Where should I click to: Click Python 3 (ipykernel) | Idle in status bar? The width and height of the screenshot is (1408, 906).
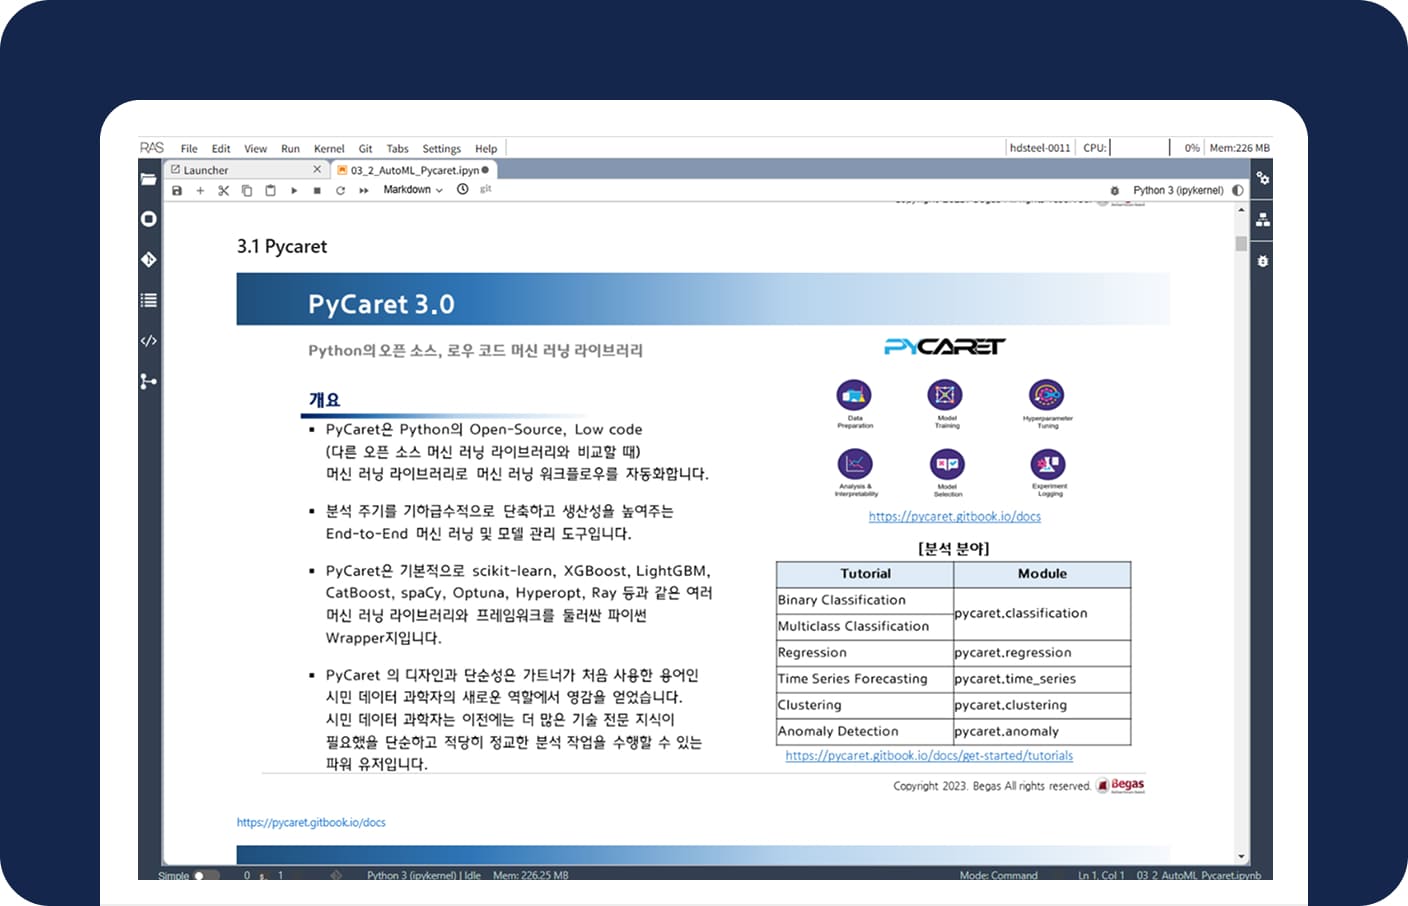pos(424,875)
